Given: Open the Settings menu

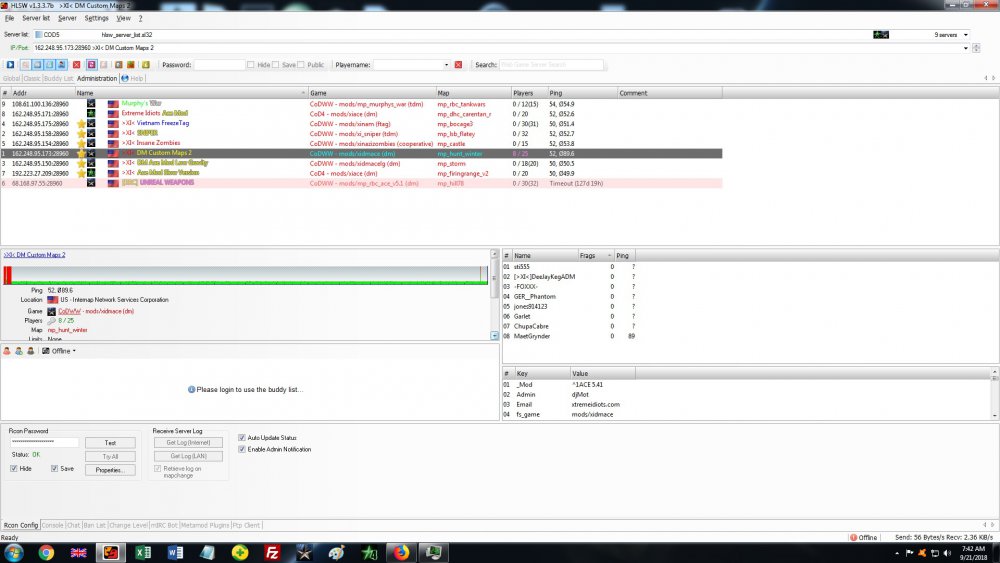Looking at the screenshot, I should pos(97,18).
